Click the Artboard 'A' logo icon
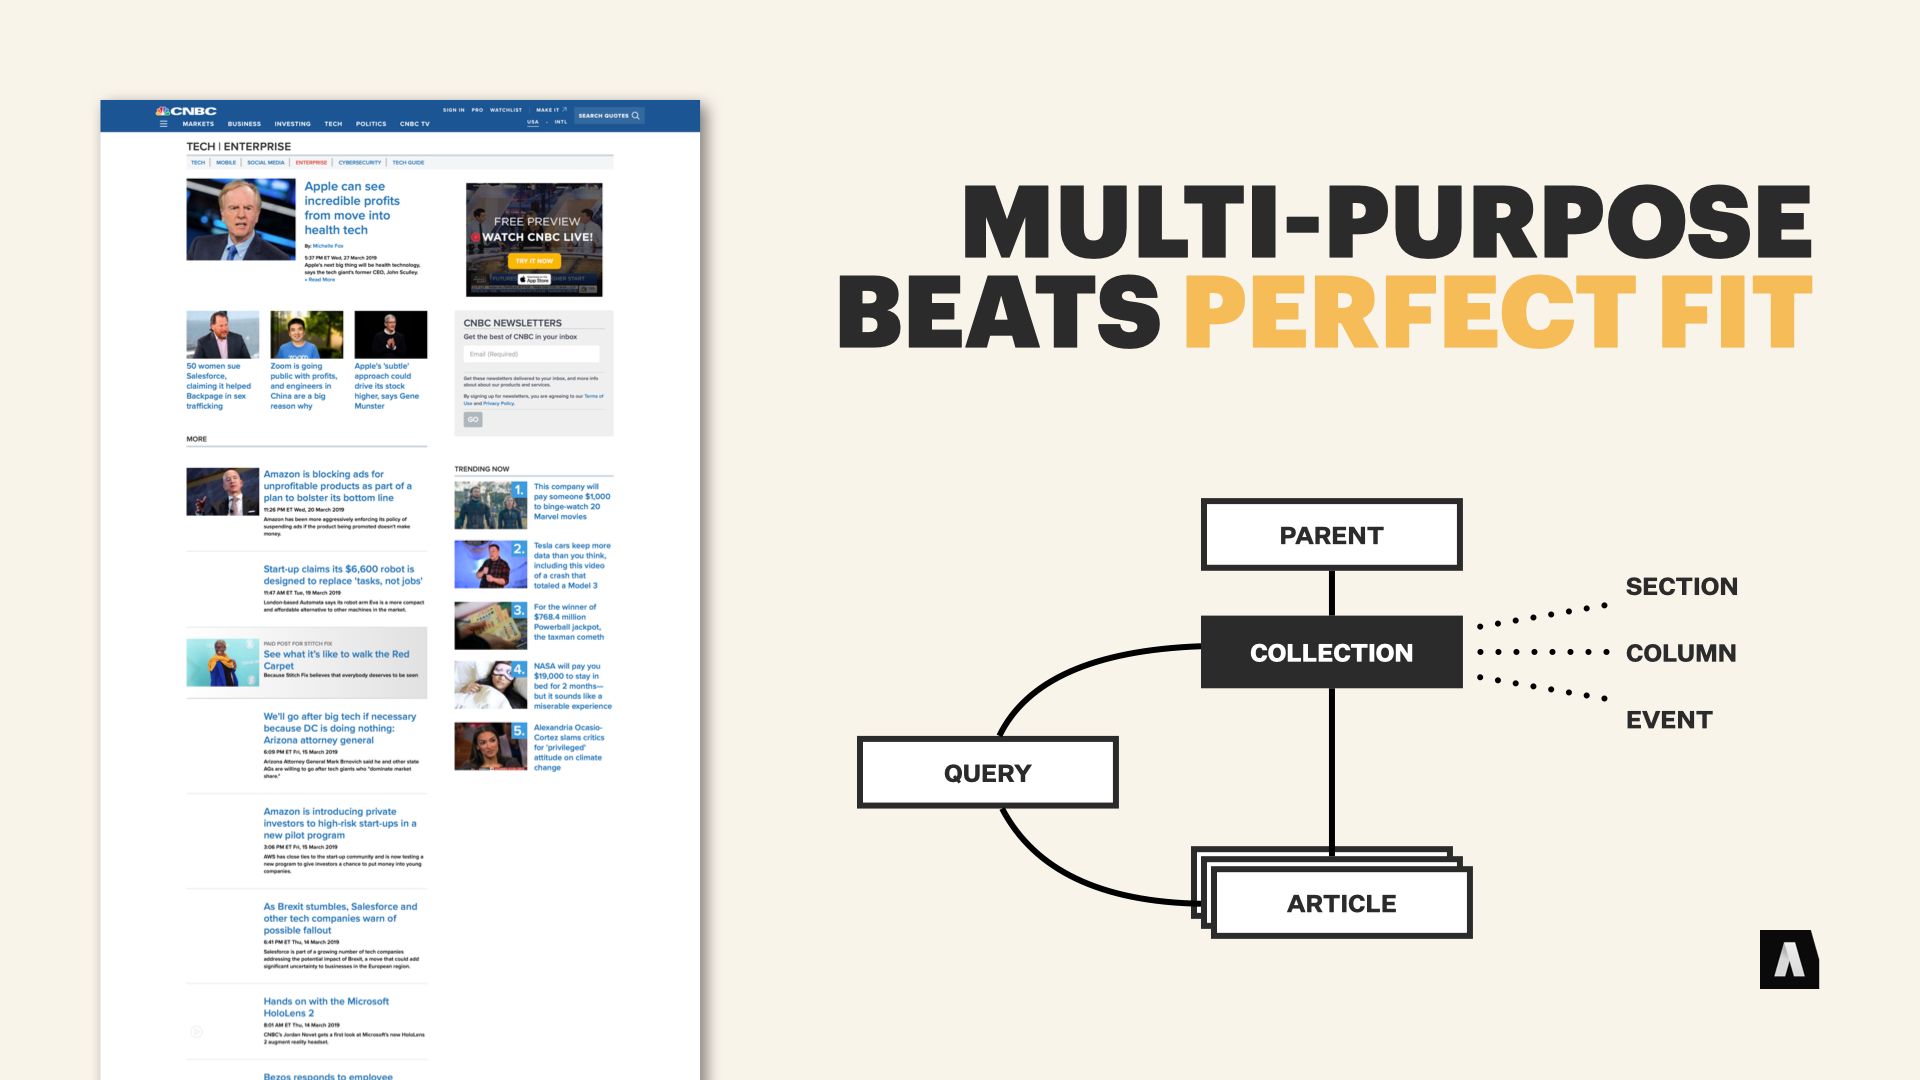 tap(1789, 960)
